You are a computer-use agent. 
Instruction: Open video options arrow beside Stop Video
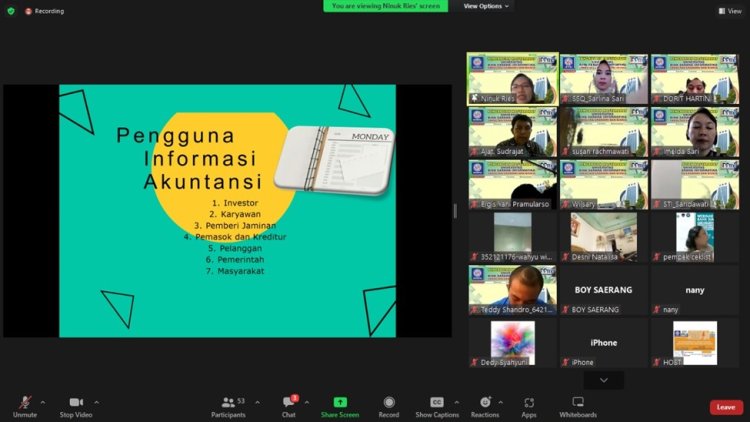[x=97, y=402]
